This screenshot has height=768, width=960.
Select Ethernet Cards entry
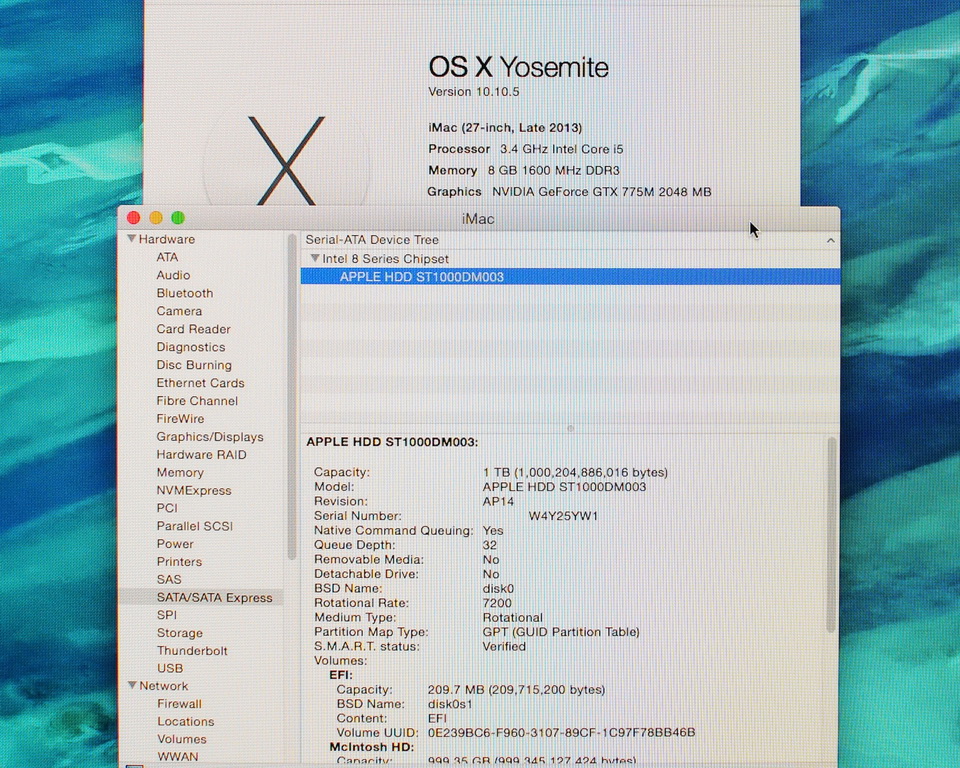tap(200, 383)
